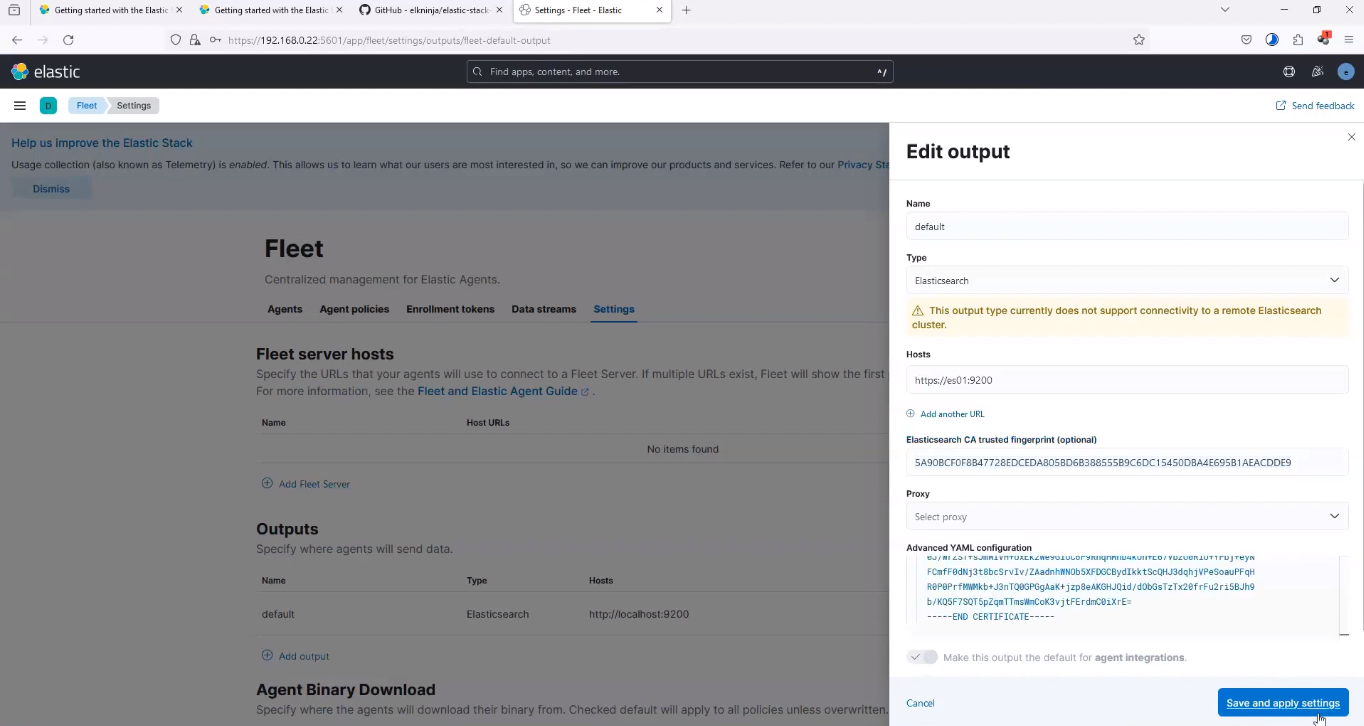Click Cancel in Edit output flyout
1364x726 pixels.
point(920,703)
